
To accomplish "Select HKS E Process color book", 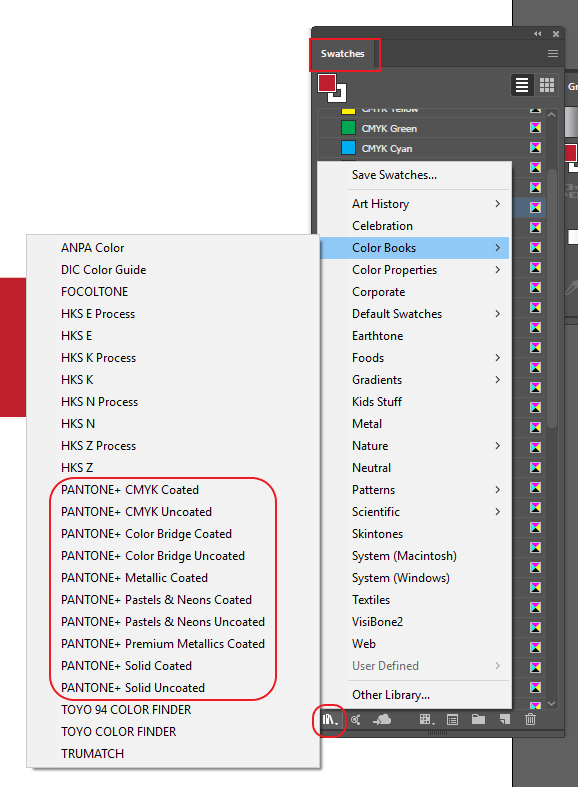I will pos(173,314).
